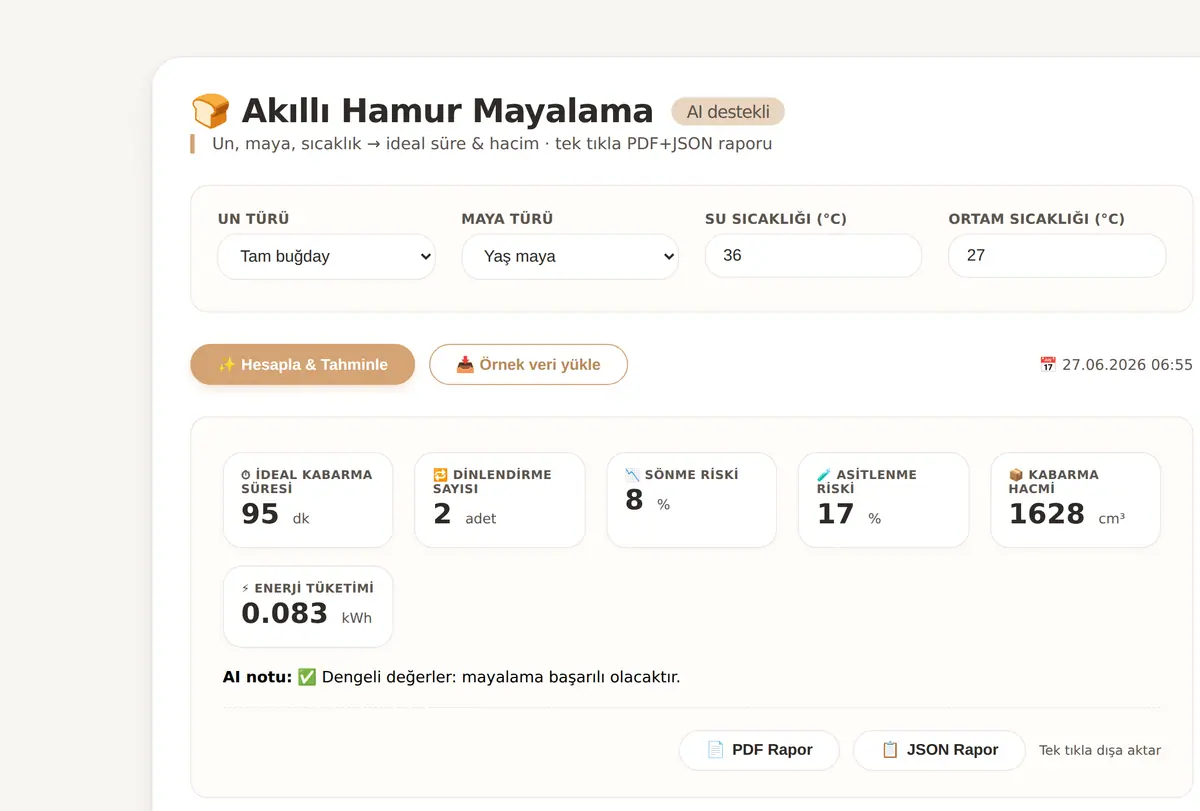The image size is (1200, 811).
Task: Click the timer icon on İdeal Kabarma Süresi
Action: 246,475
